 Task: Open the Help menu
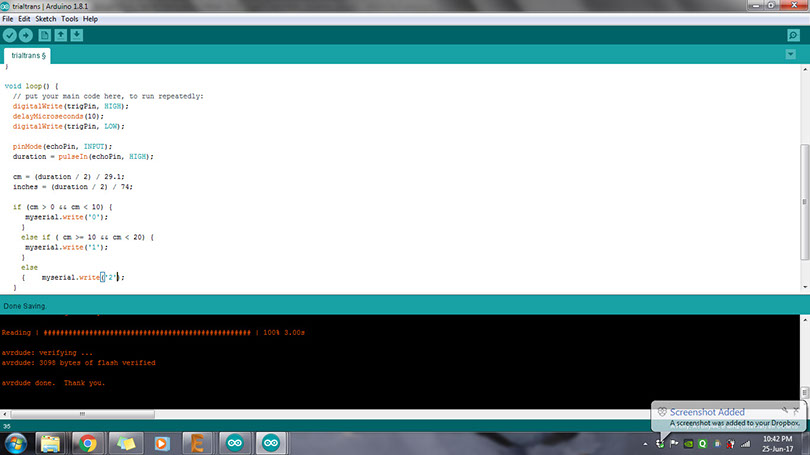(x=90, y=19)
